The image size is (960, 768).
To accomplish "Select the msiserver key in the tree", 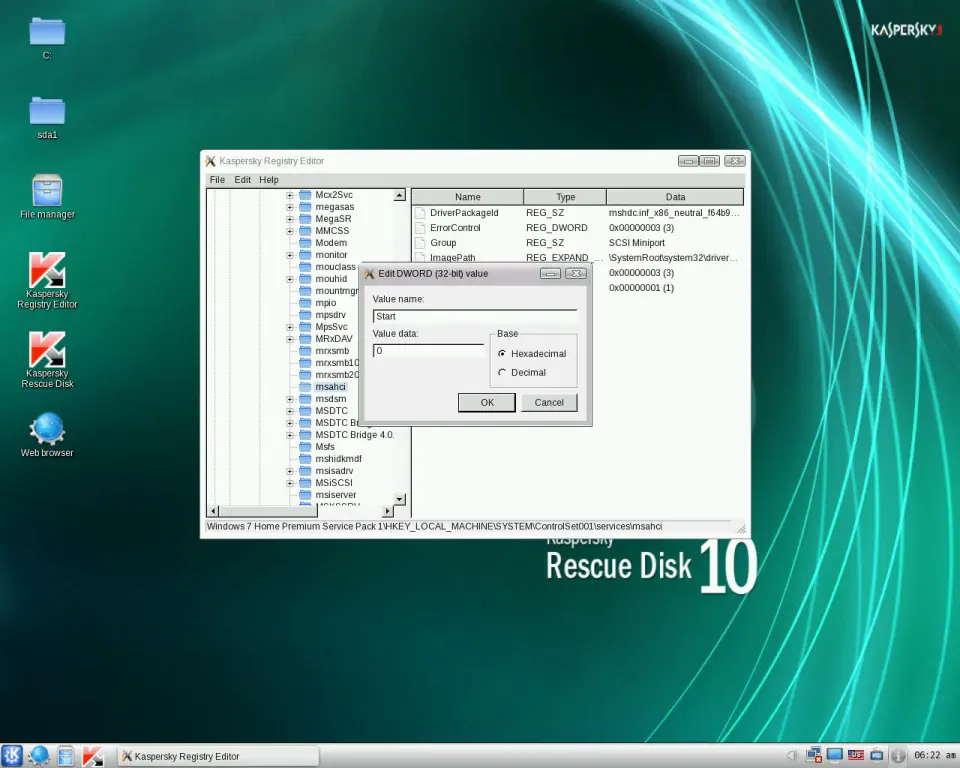I will click(x=336, y=495).
